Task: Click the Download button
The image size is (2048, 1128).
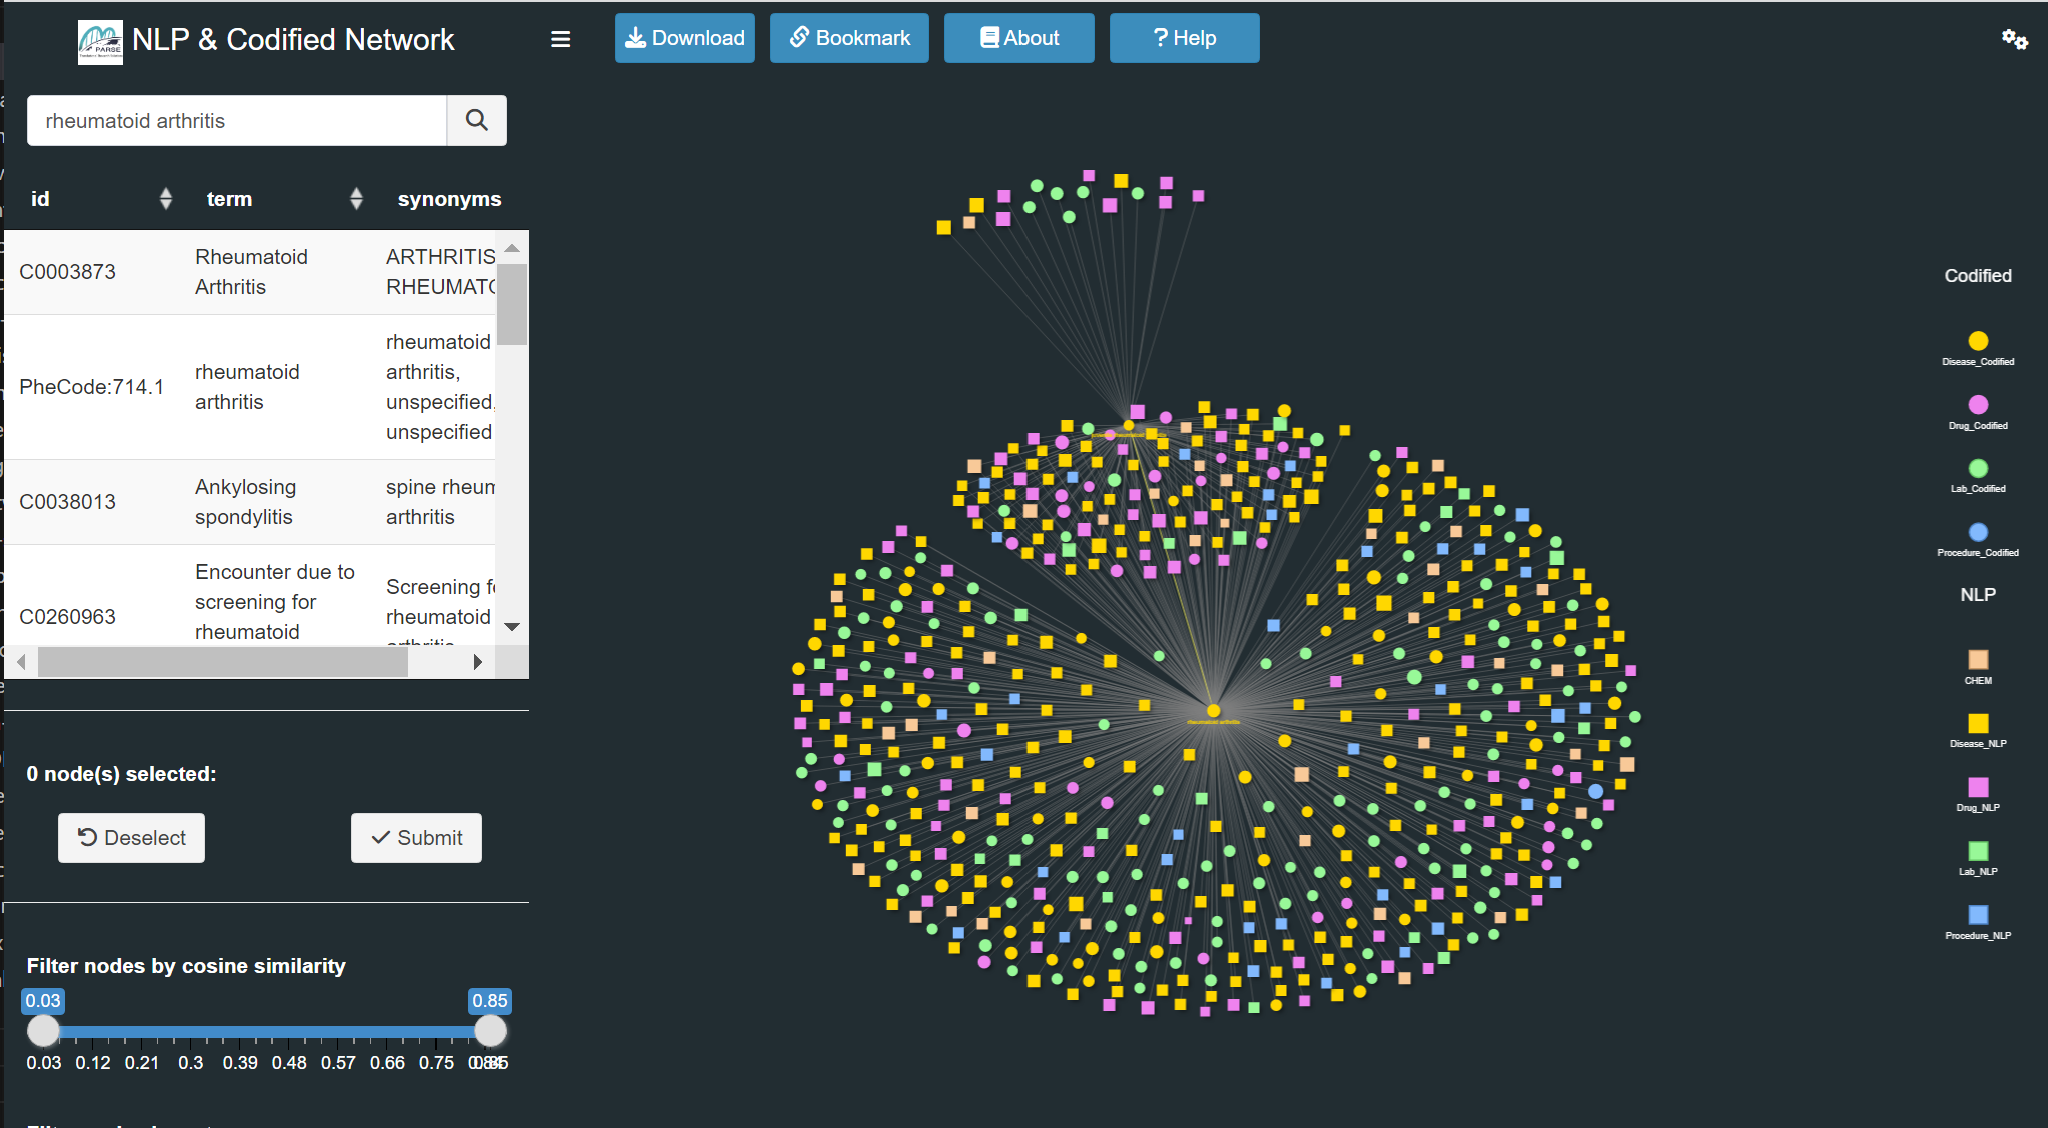Action: [685, 38]
